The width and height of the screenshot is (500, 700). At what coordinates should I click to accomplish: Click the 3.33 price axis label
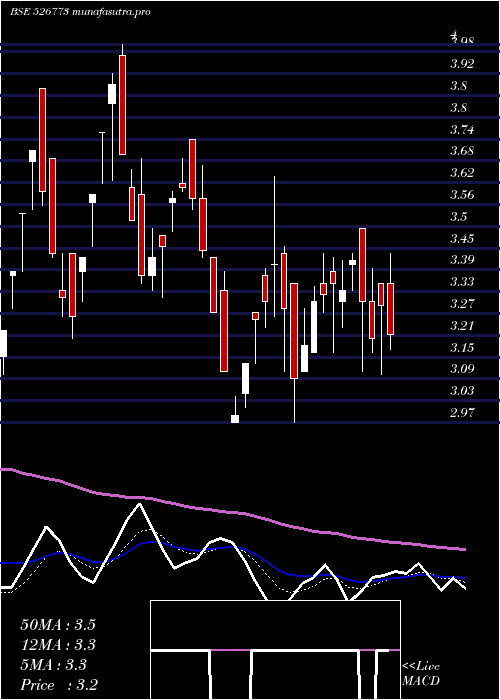click(462, 282)
